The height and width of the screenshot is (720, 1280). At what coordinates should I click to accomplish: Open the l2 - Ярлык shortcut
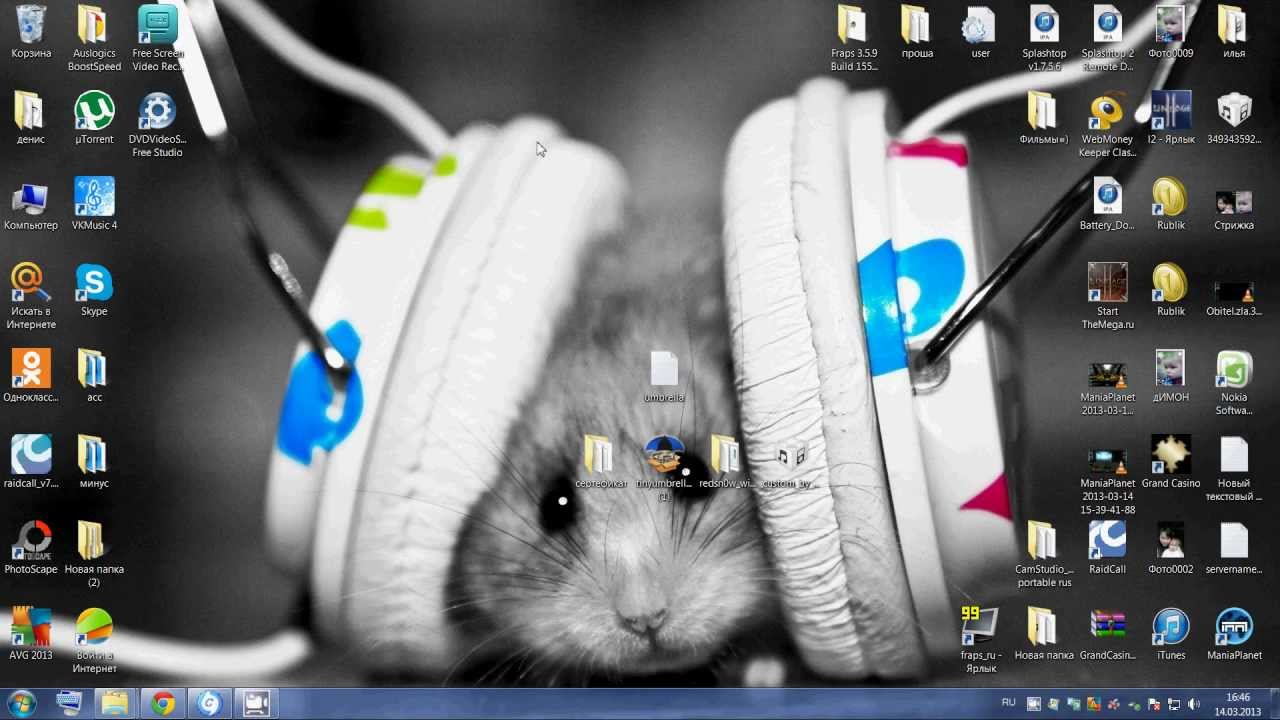pos(1171,119)
